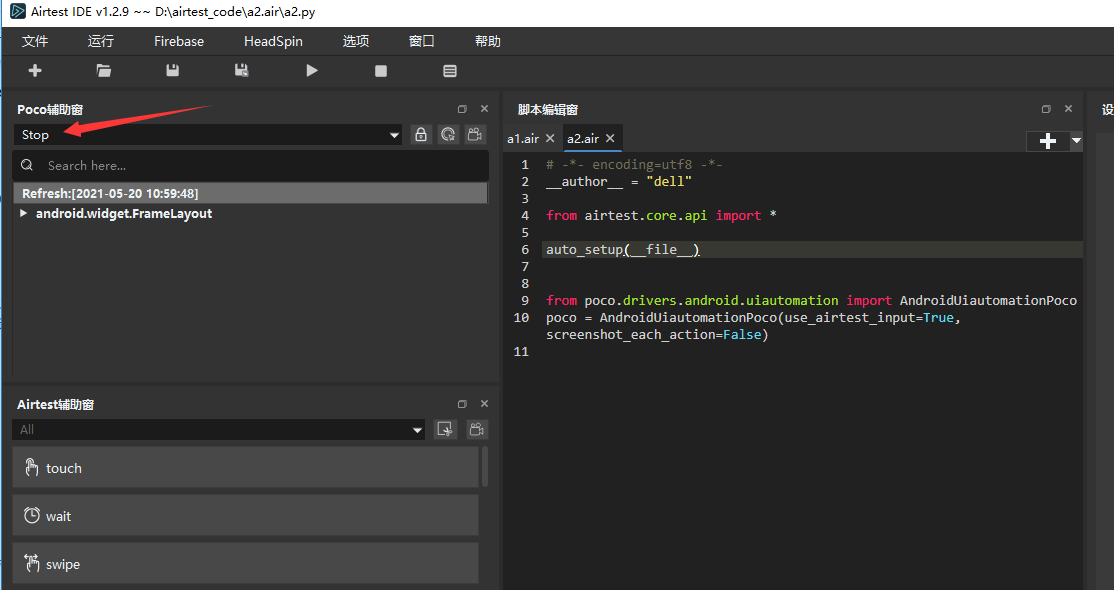Click the poco.drivers.android.uiautomation import line
The width and height of the screenshot is (1114, 590).
click(811, 301)
